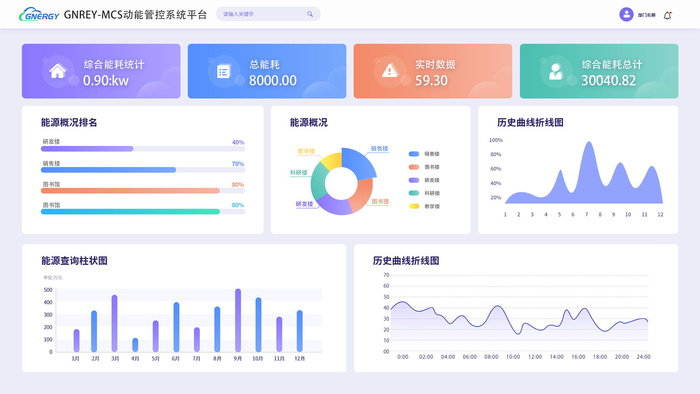This screenshot has width=700, height=394.
Task: Focus the keyword search input field
Action: click(x=268, y=14)
